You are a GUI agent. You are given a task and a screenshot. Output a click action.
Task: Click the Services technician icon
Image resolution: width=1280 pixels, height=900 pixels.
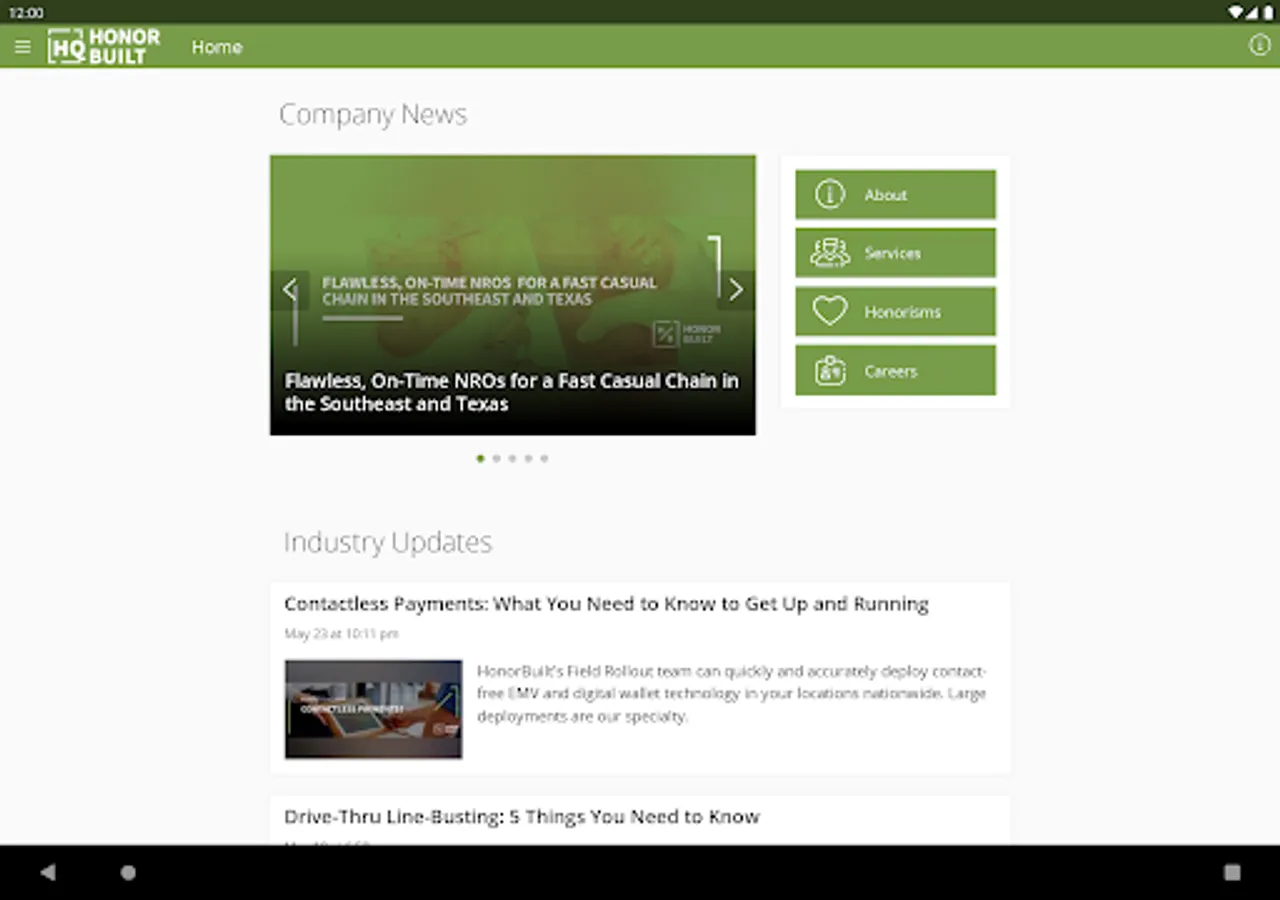click(830, 253)
